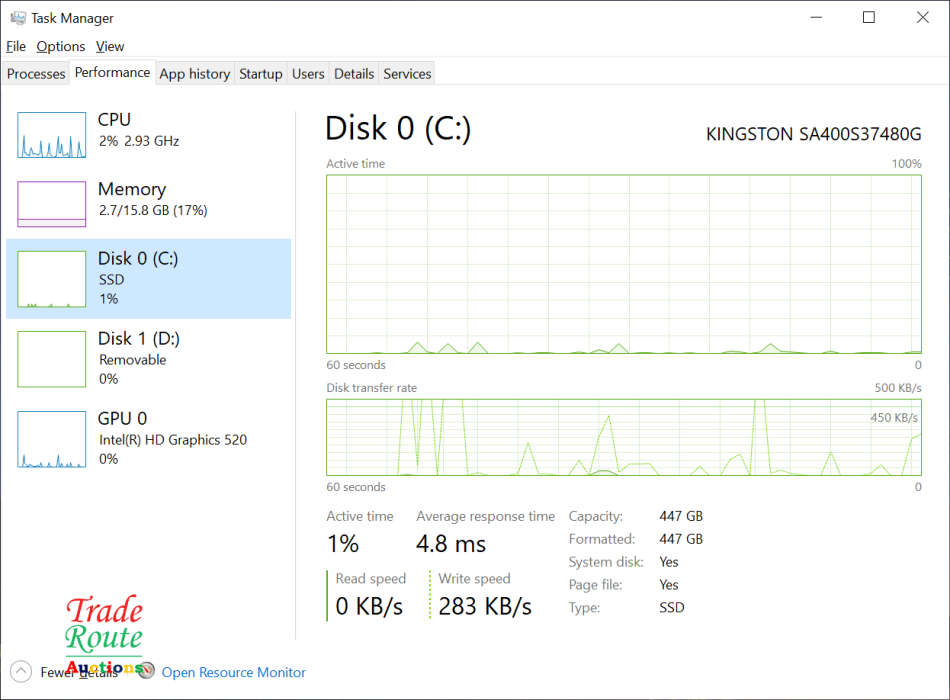Collapse view with the Fewer details arrow

coord(20,671)
